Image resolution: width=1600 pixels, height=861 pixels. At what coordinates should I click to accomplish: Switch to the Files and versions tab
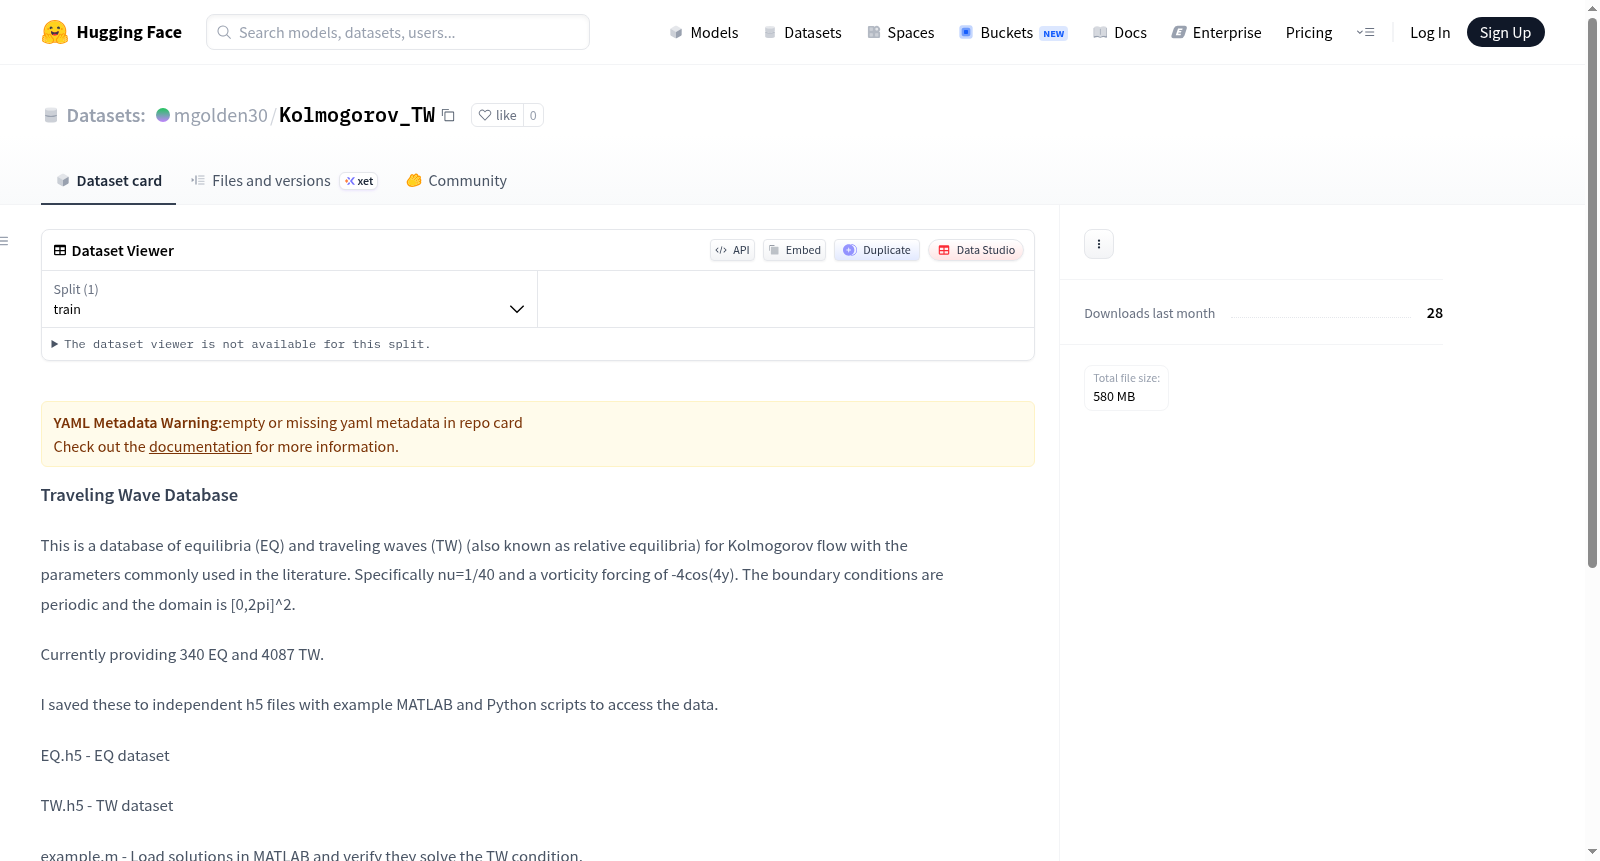coord(284,181)
